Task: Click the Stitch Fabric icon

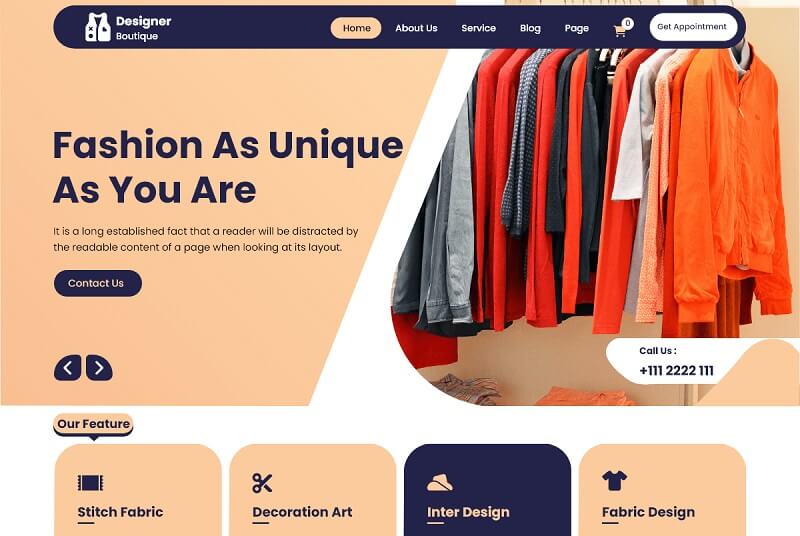Action: point(90,482)
